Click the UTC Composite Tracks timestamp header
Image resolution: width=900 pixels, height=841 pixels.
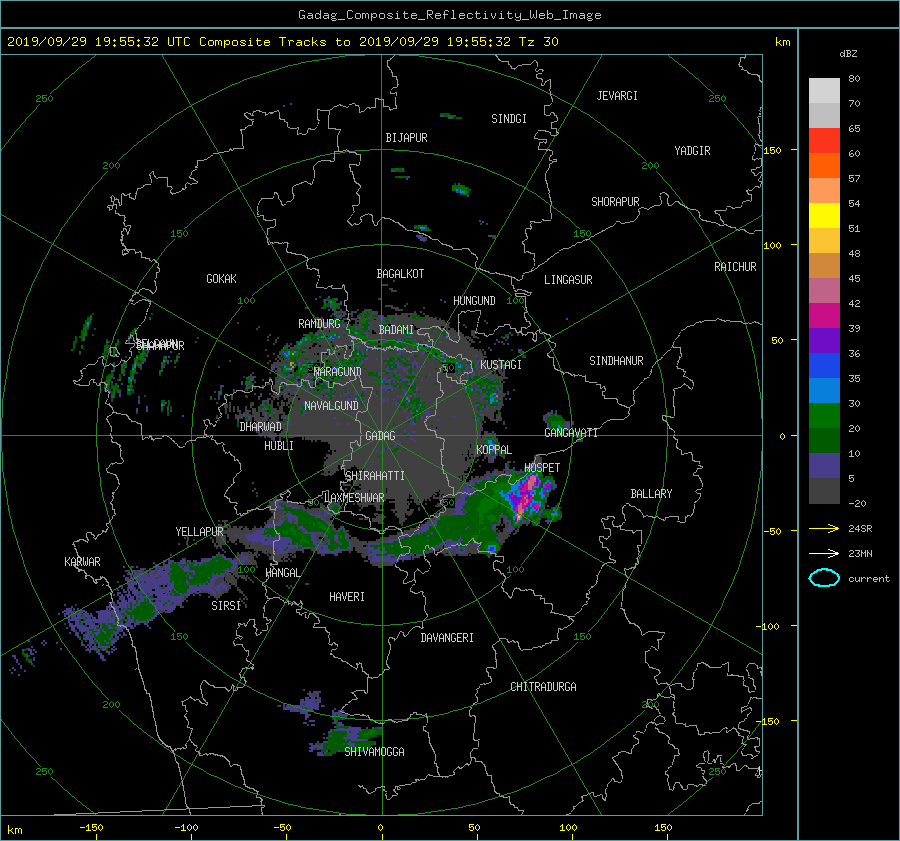click(283, 42)
